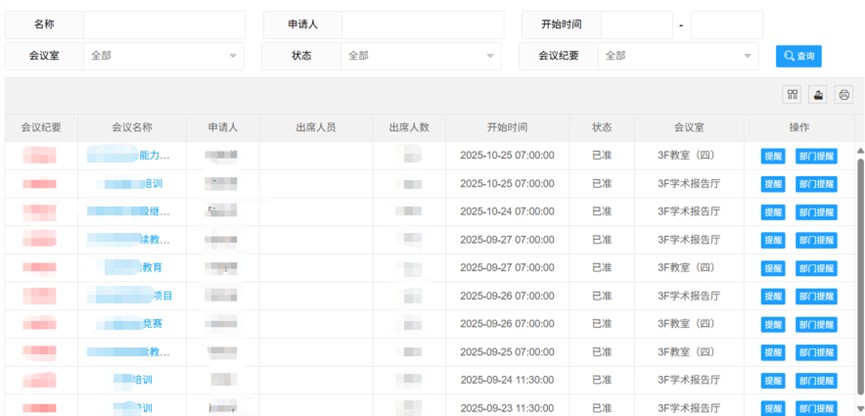Open the meeting name link ending in 项目
865x416 pixels.
click(x=160, y=296)
